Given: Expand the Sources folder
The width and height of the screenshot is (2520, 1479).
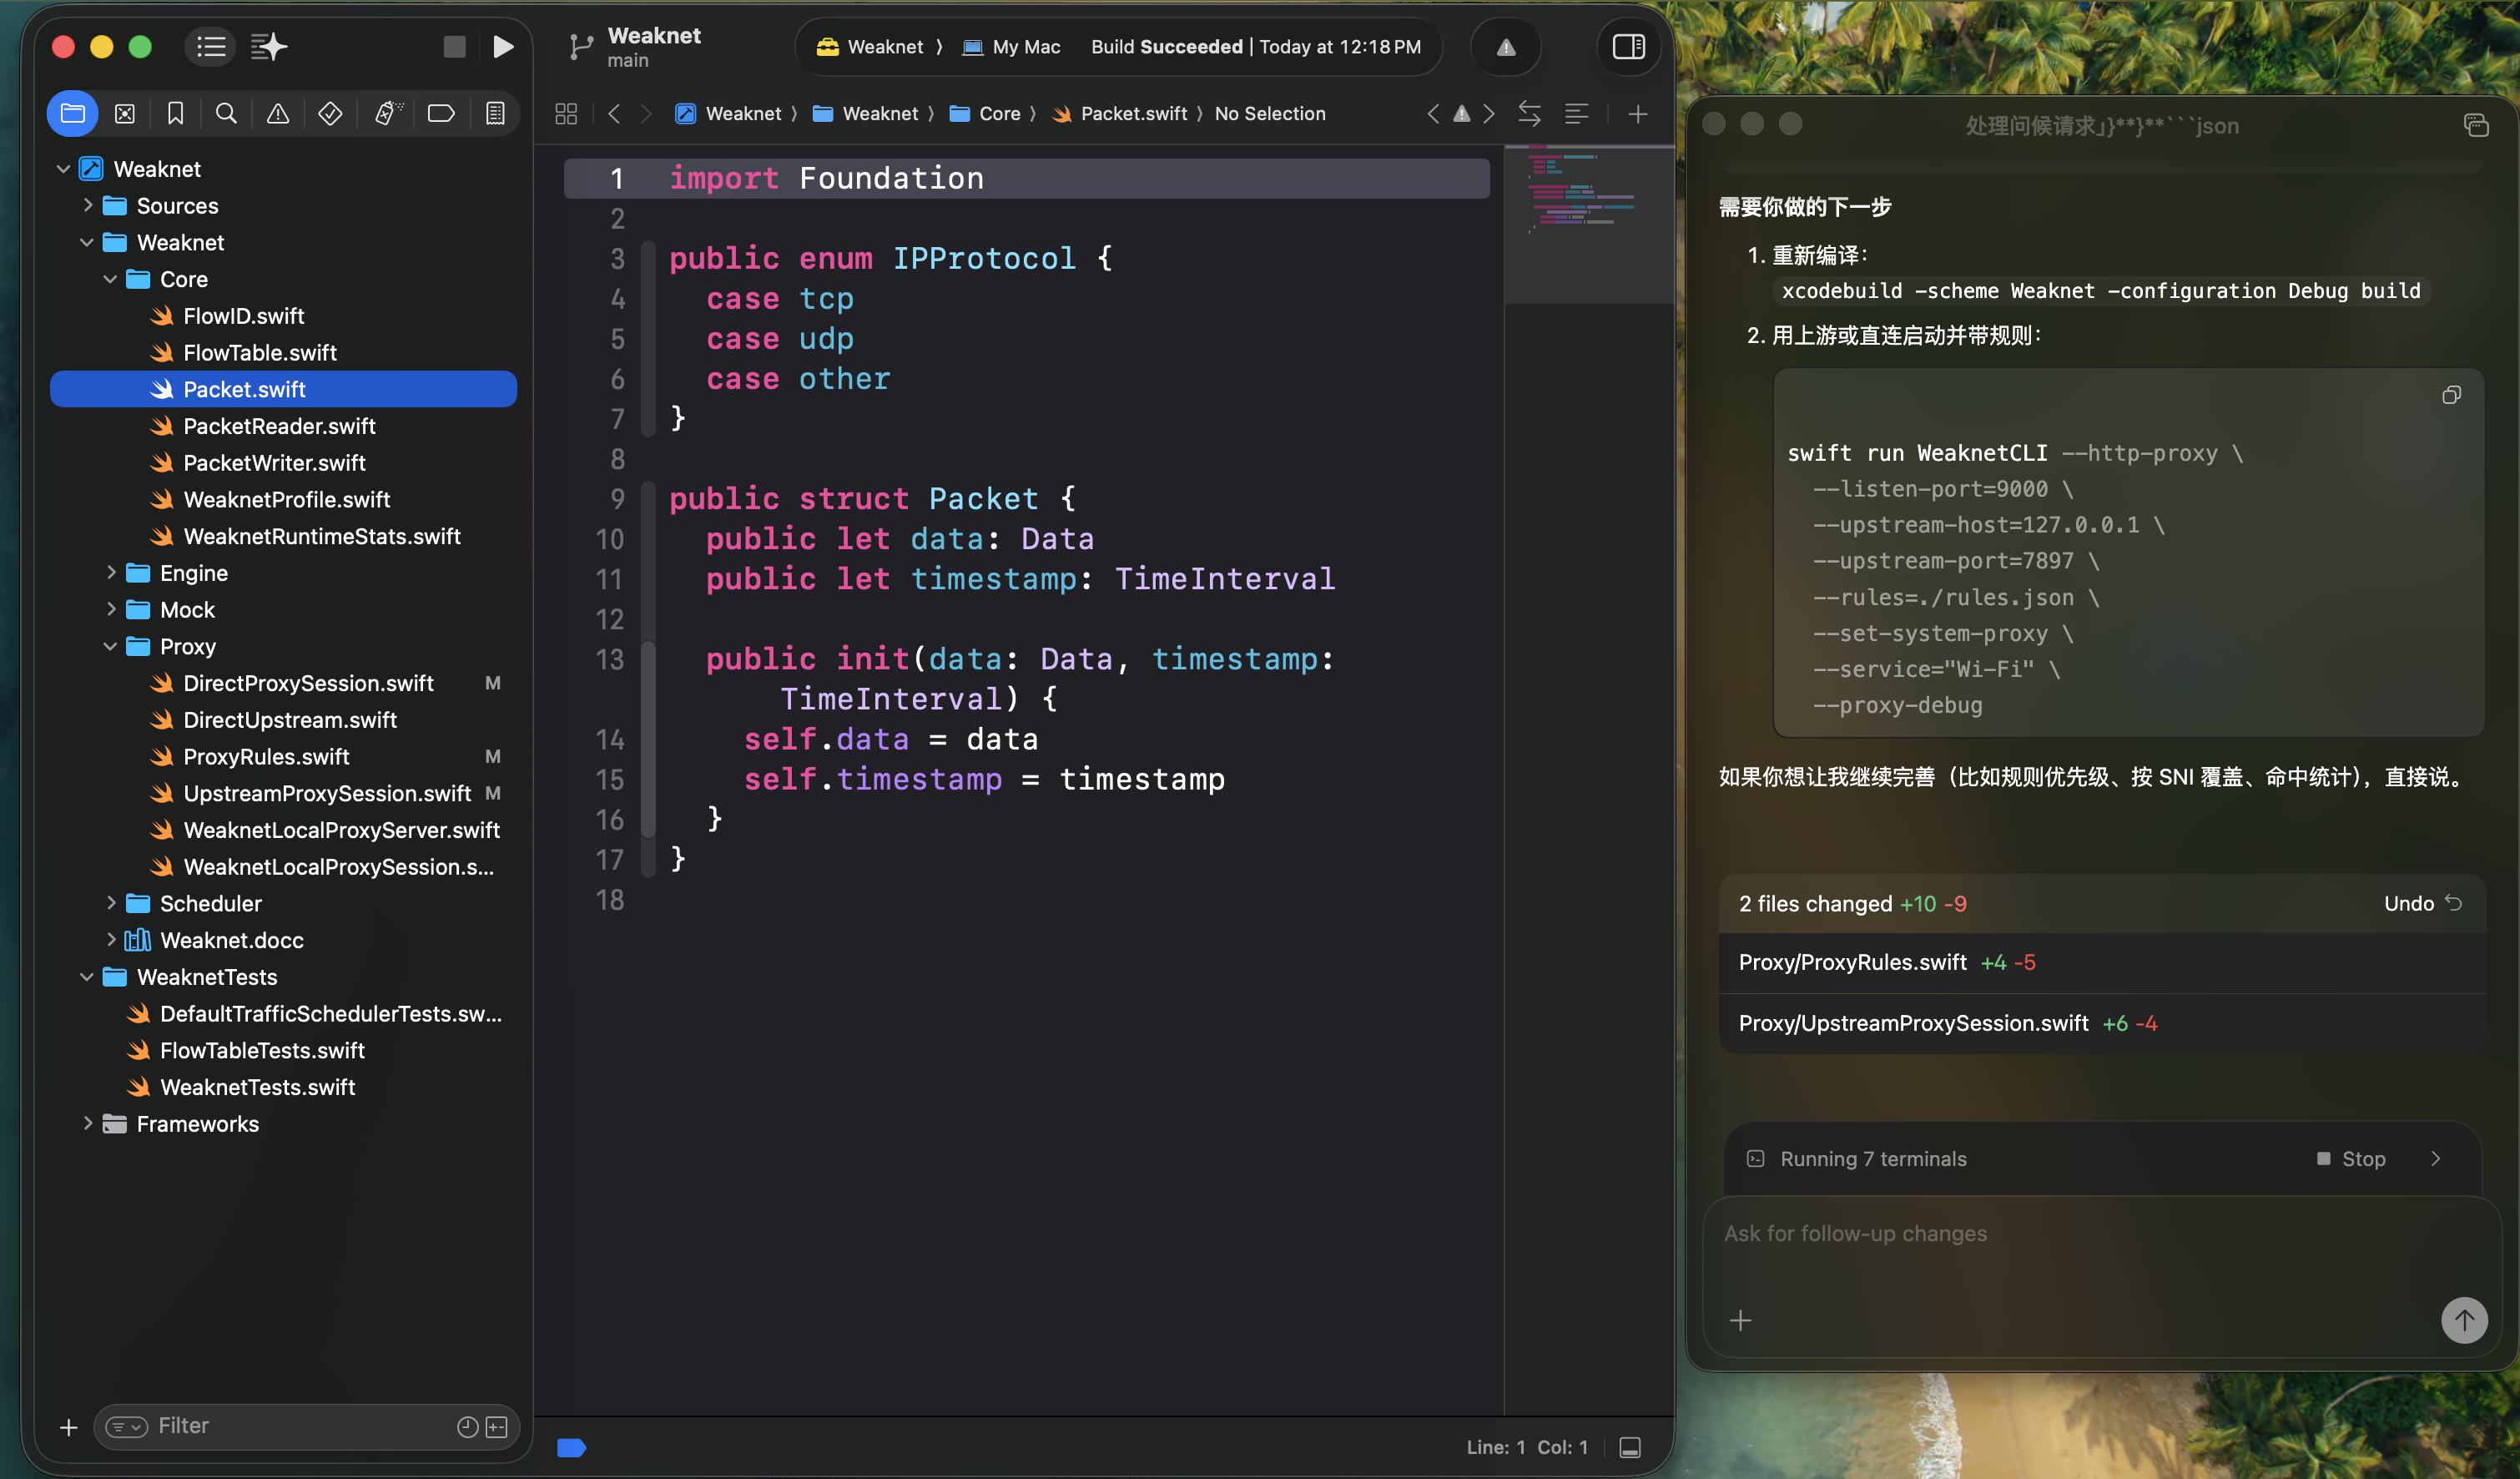Looking at the screenshot, I should [x=88, y=206].
